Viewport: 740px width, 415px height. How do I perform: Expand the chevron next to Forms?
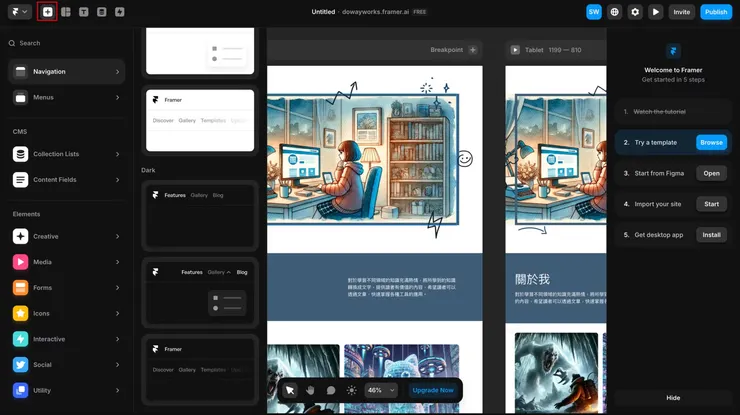coord(118,288)
